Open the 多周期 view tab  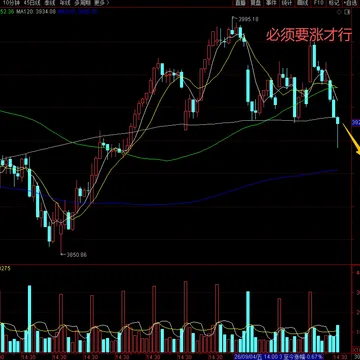pos(82,3)
